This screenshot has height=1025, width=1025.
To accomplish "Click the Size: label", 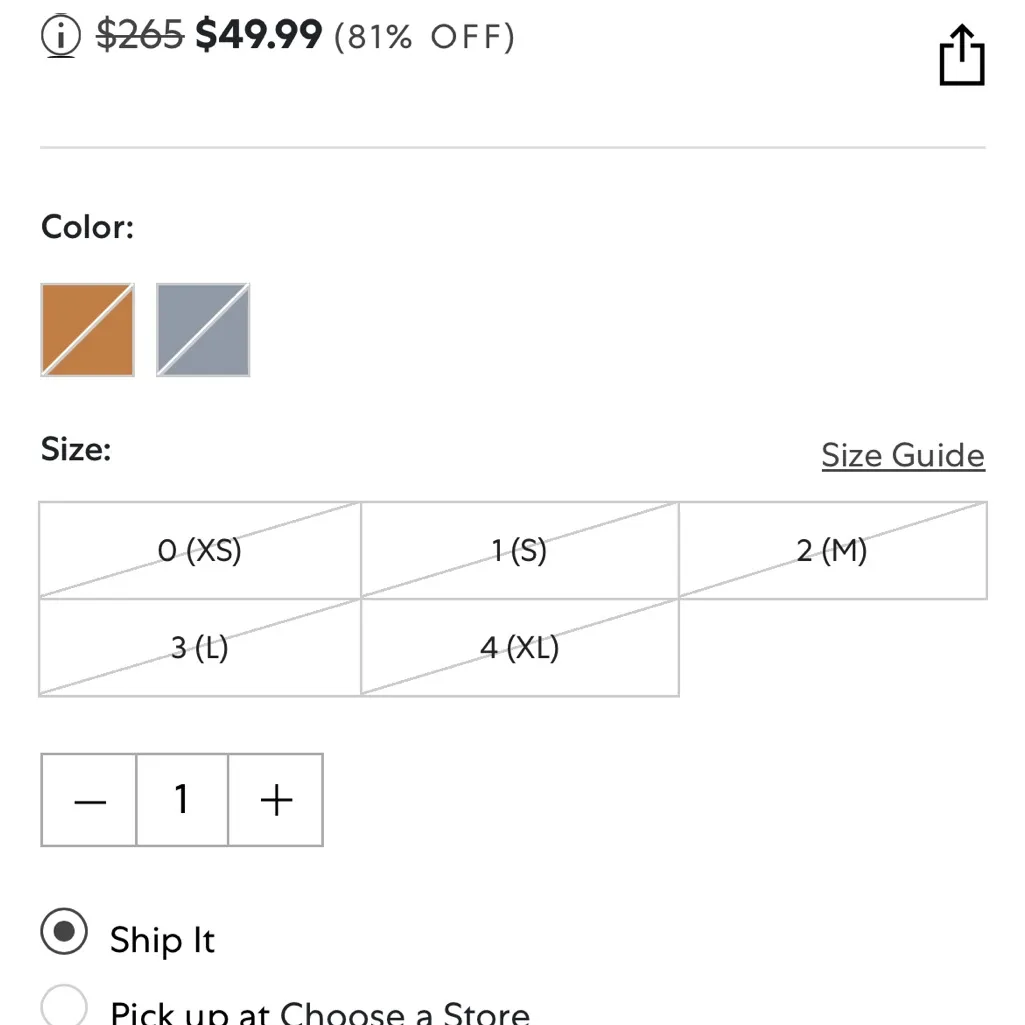I will pyautogui.click(x=76, y=449).
